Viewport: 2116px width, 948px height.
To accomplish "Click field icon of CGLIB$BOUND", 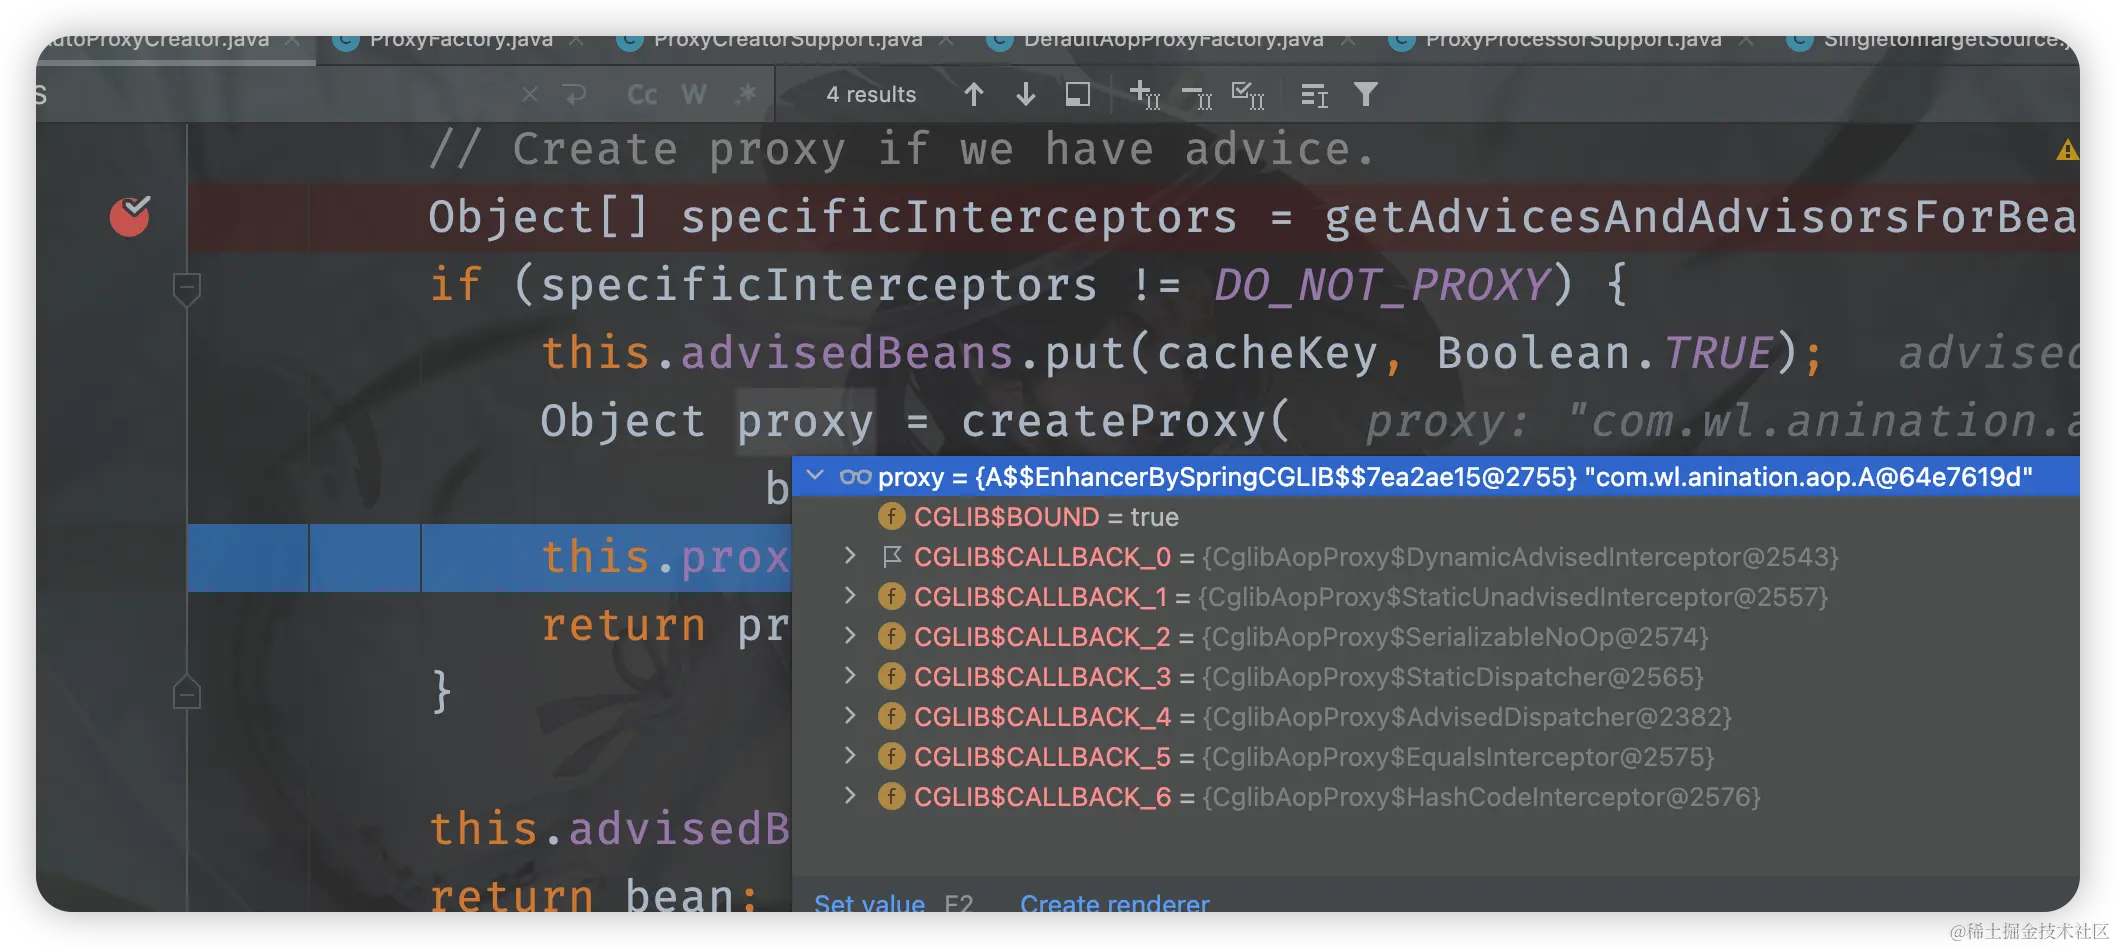I will pos(891,516).
